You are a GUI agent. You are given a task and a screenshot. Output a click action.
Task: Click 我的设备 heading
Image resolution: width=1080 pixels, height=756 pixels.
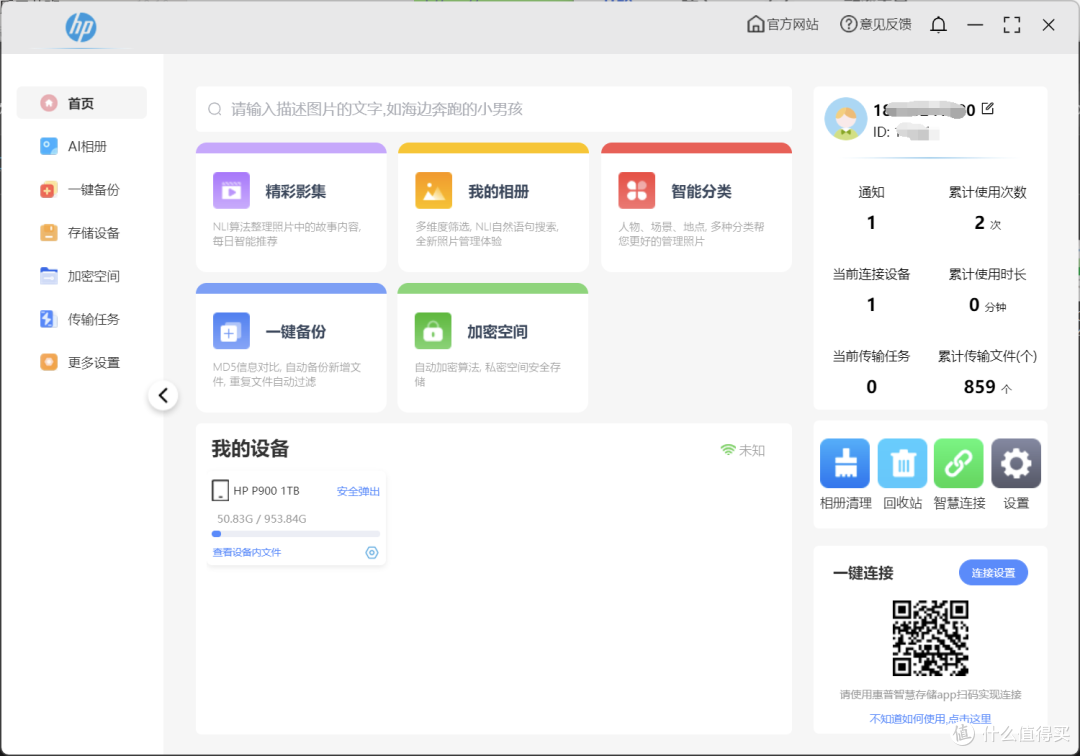point(250,449)
